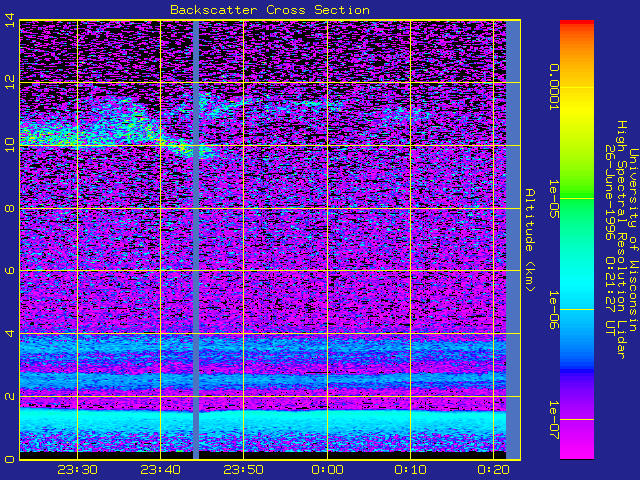Viewport: 640px width, 480px height.
Task: Click 'High Spectral Resolution Lidar' text
Action: tap(621, 240)
